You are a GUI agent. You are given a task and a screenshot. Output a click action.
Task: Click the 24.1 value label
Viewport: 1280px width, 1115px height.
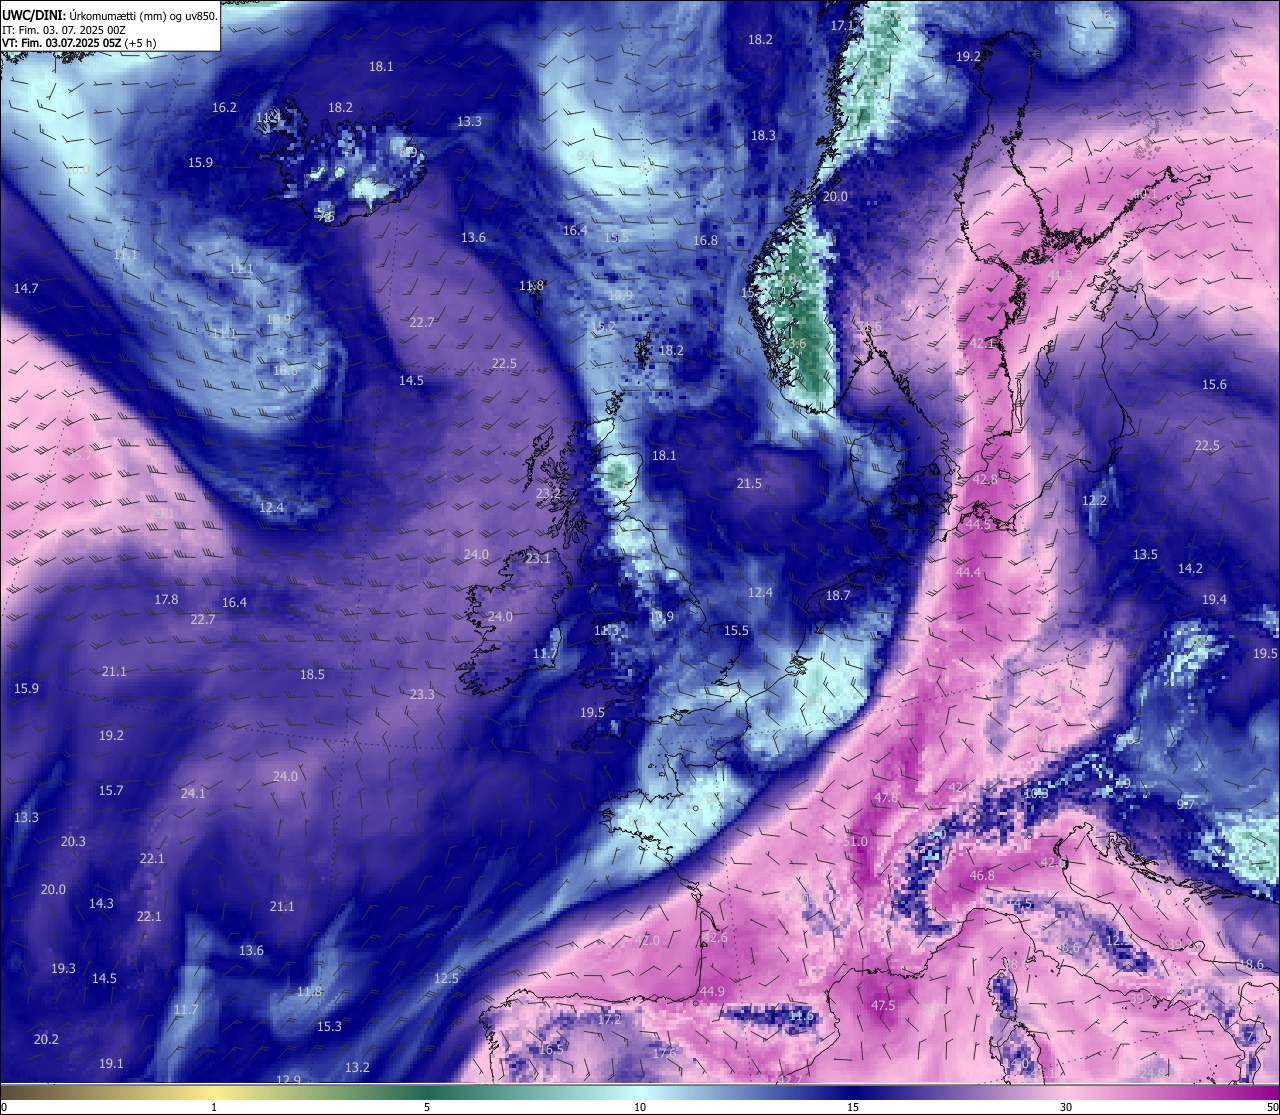click(x=193, y=793)
